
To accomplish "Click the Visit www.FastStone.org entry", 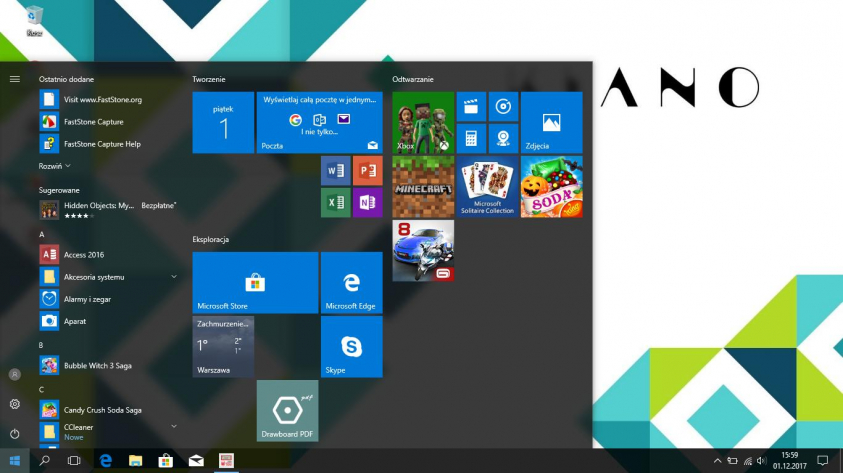I will [x=102, y=99].
